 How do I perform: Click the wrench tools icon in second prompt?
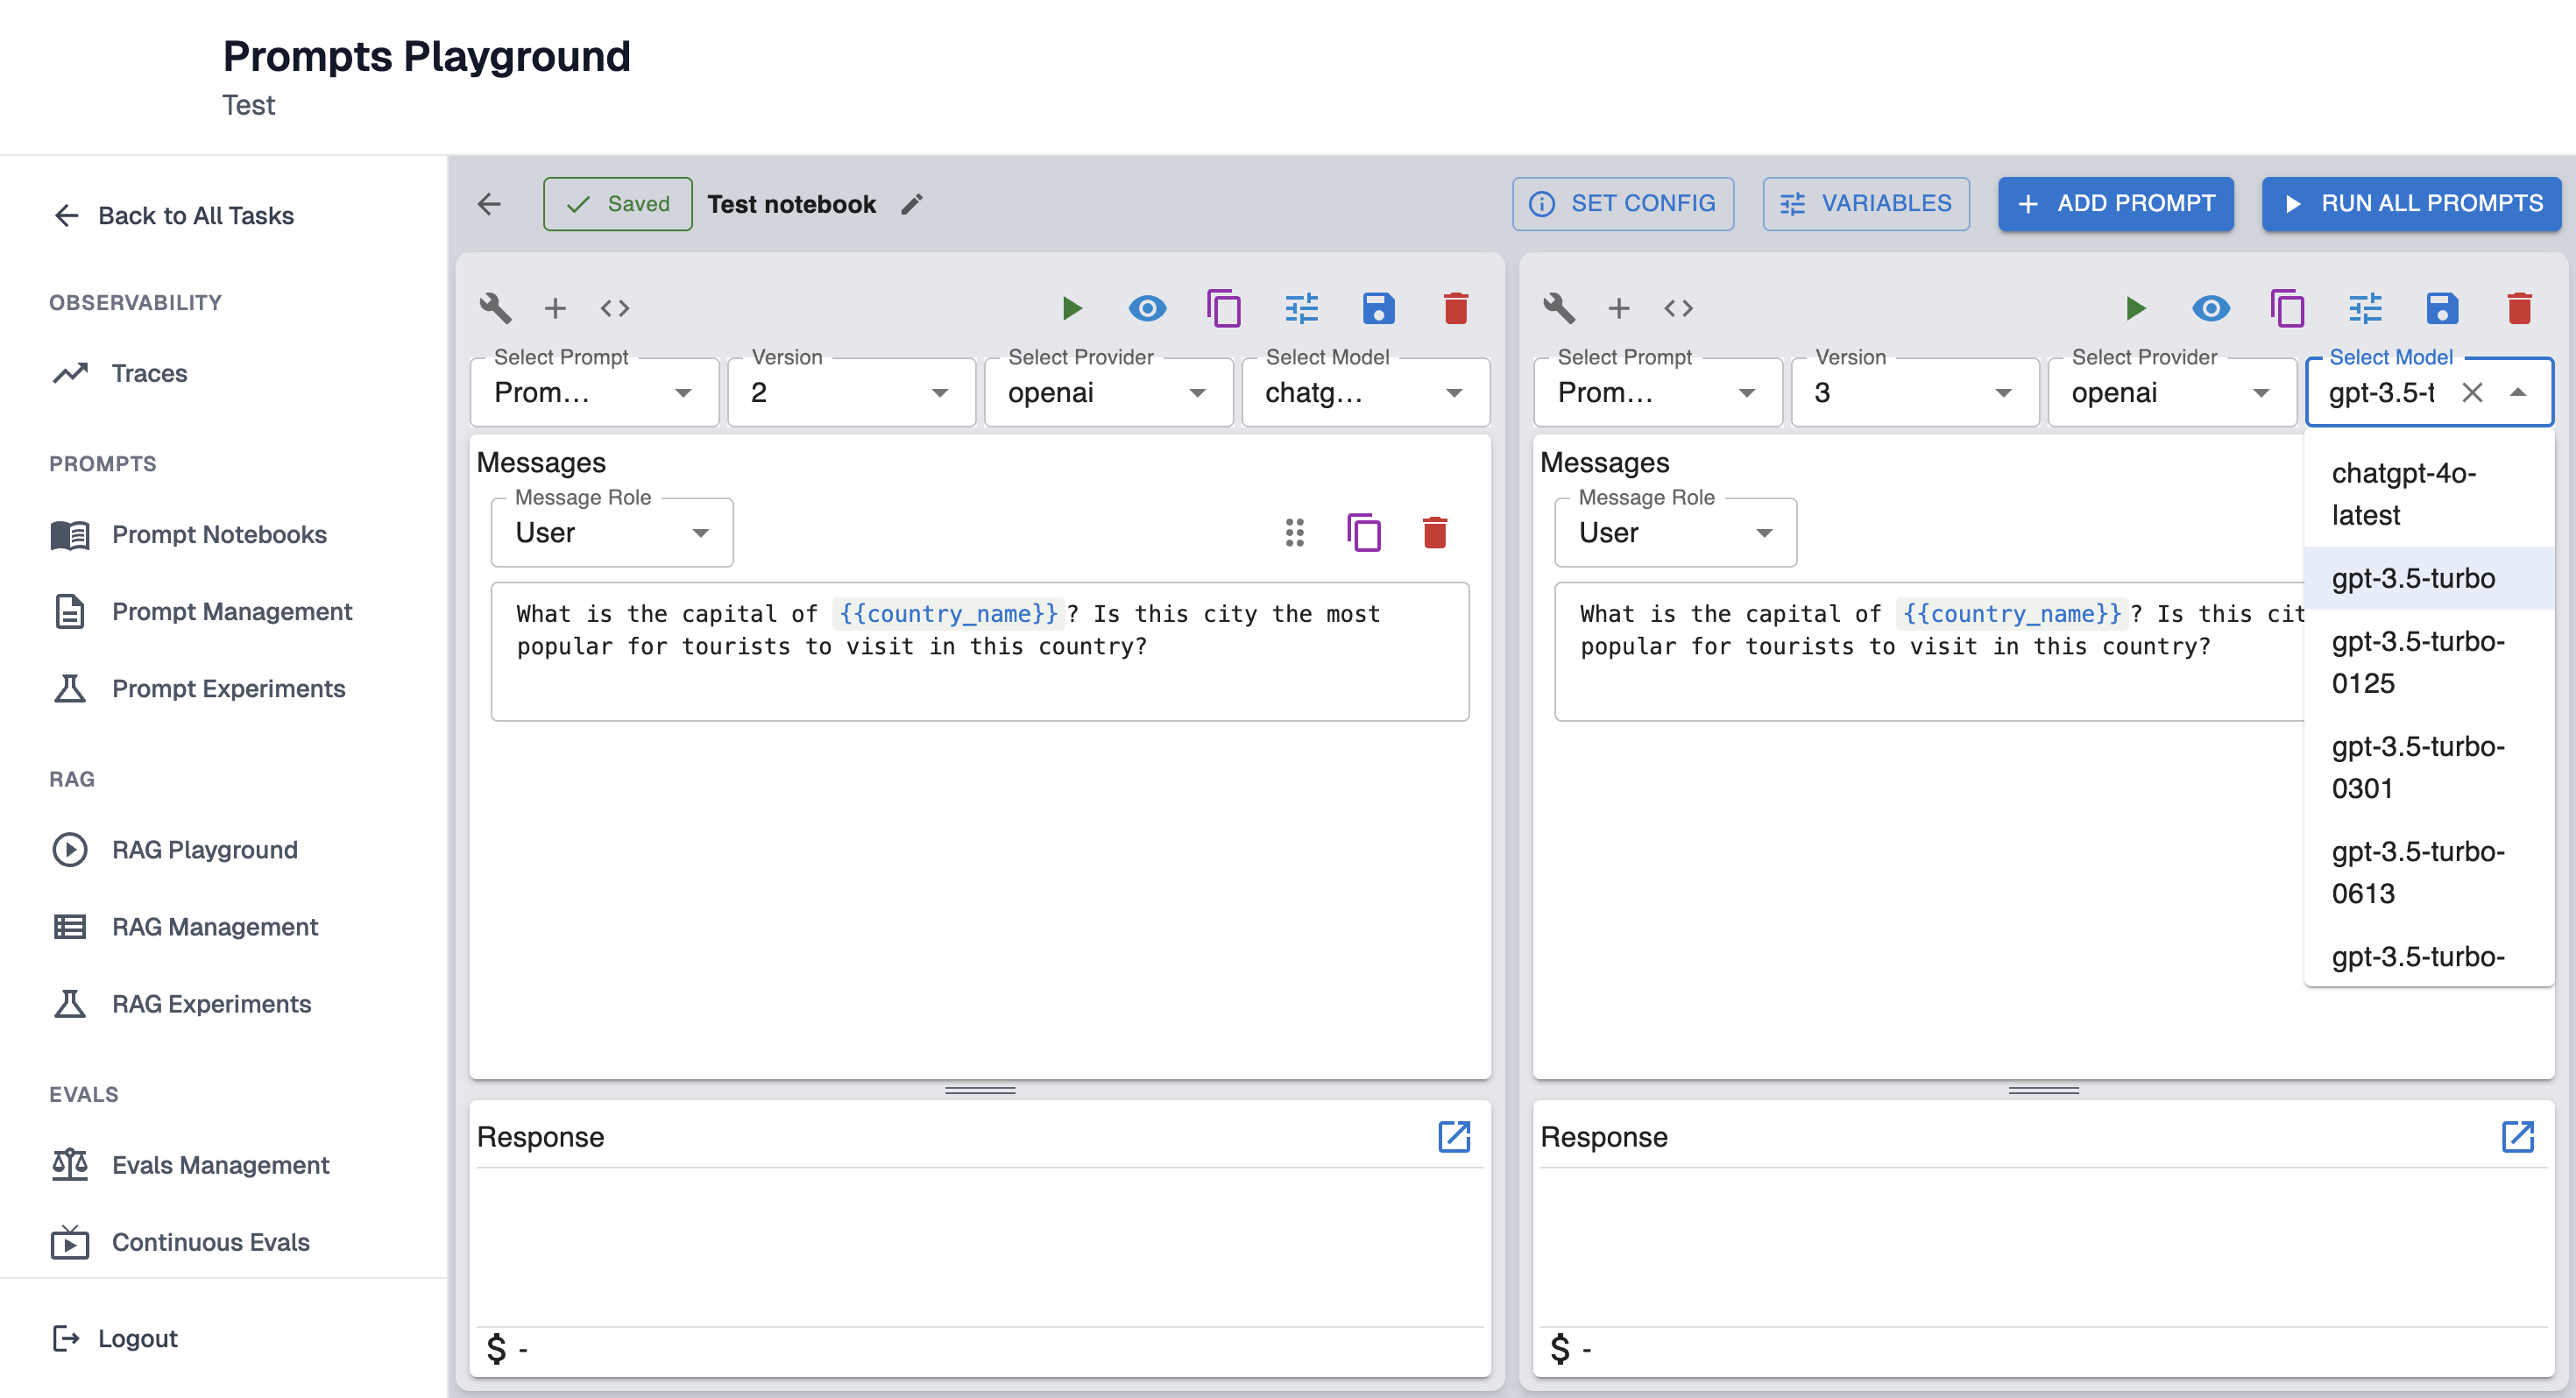[x=1558, y=308]
